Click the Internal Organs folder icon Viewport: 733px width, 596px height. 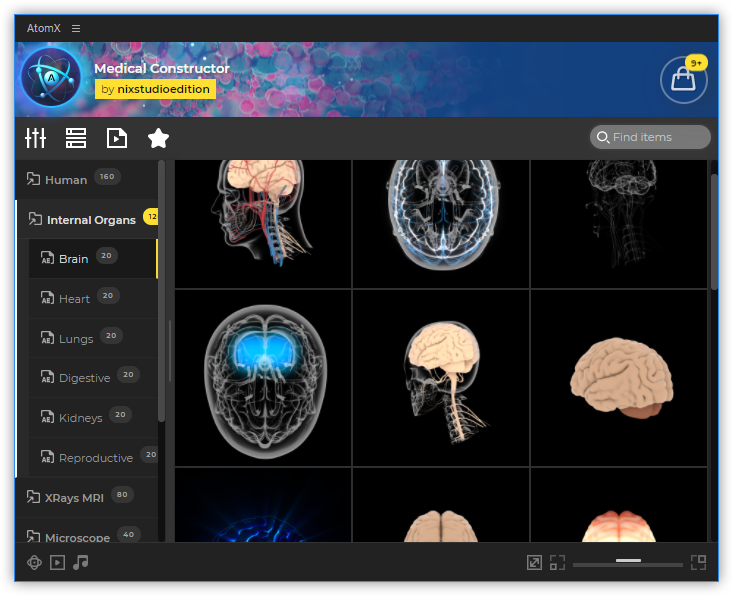click(x=35, y=219)
